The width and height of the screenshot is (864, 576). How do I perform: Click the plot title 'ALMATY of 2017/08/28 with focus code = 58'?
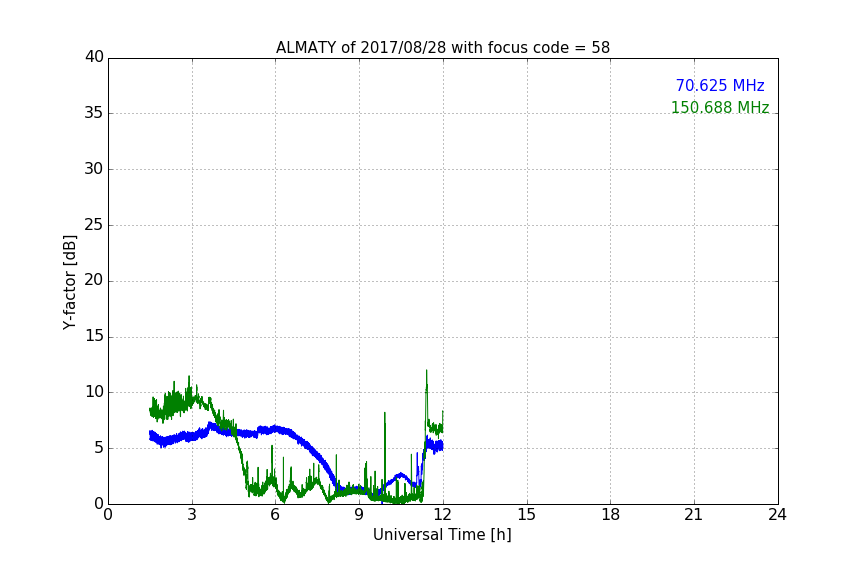click(442, 48)
